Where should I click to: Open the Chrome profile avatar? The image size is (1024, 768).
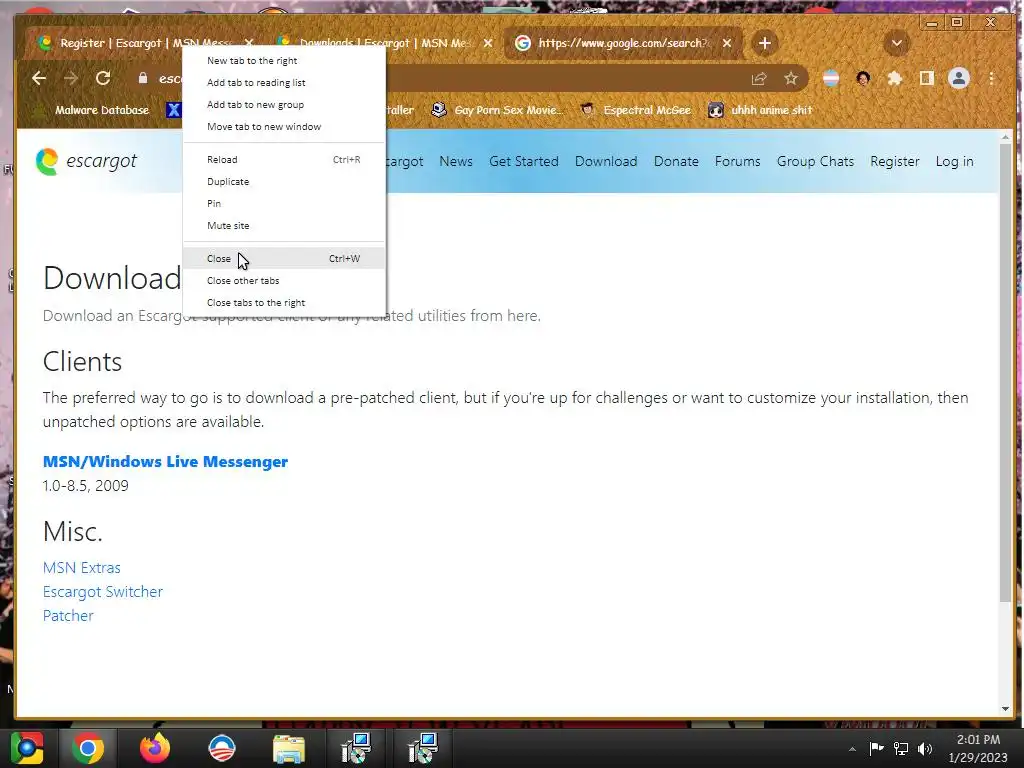959,78
